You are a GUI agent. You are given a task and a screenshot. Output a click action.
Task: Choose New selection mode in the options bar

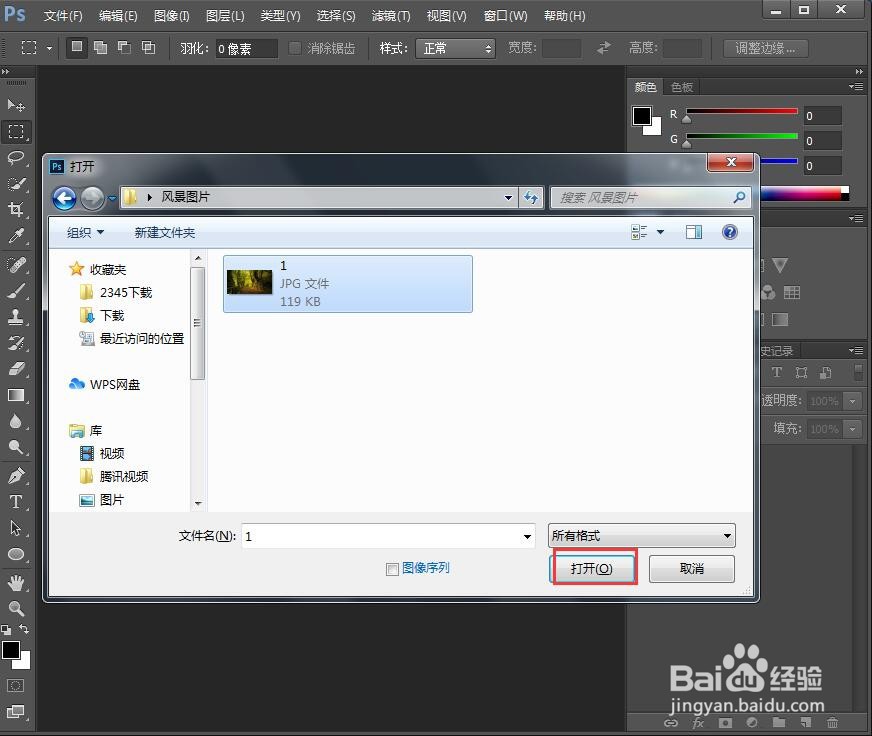click(77, 47)
